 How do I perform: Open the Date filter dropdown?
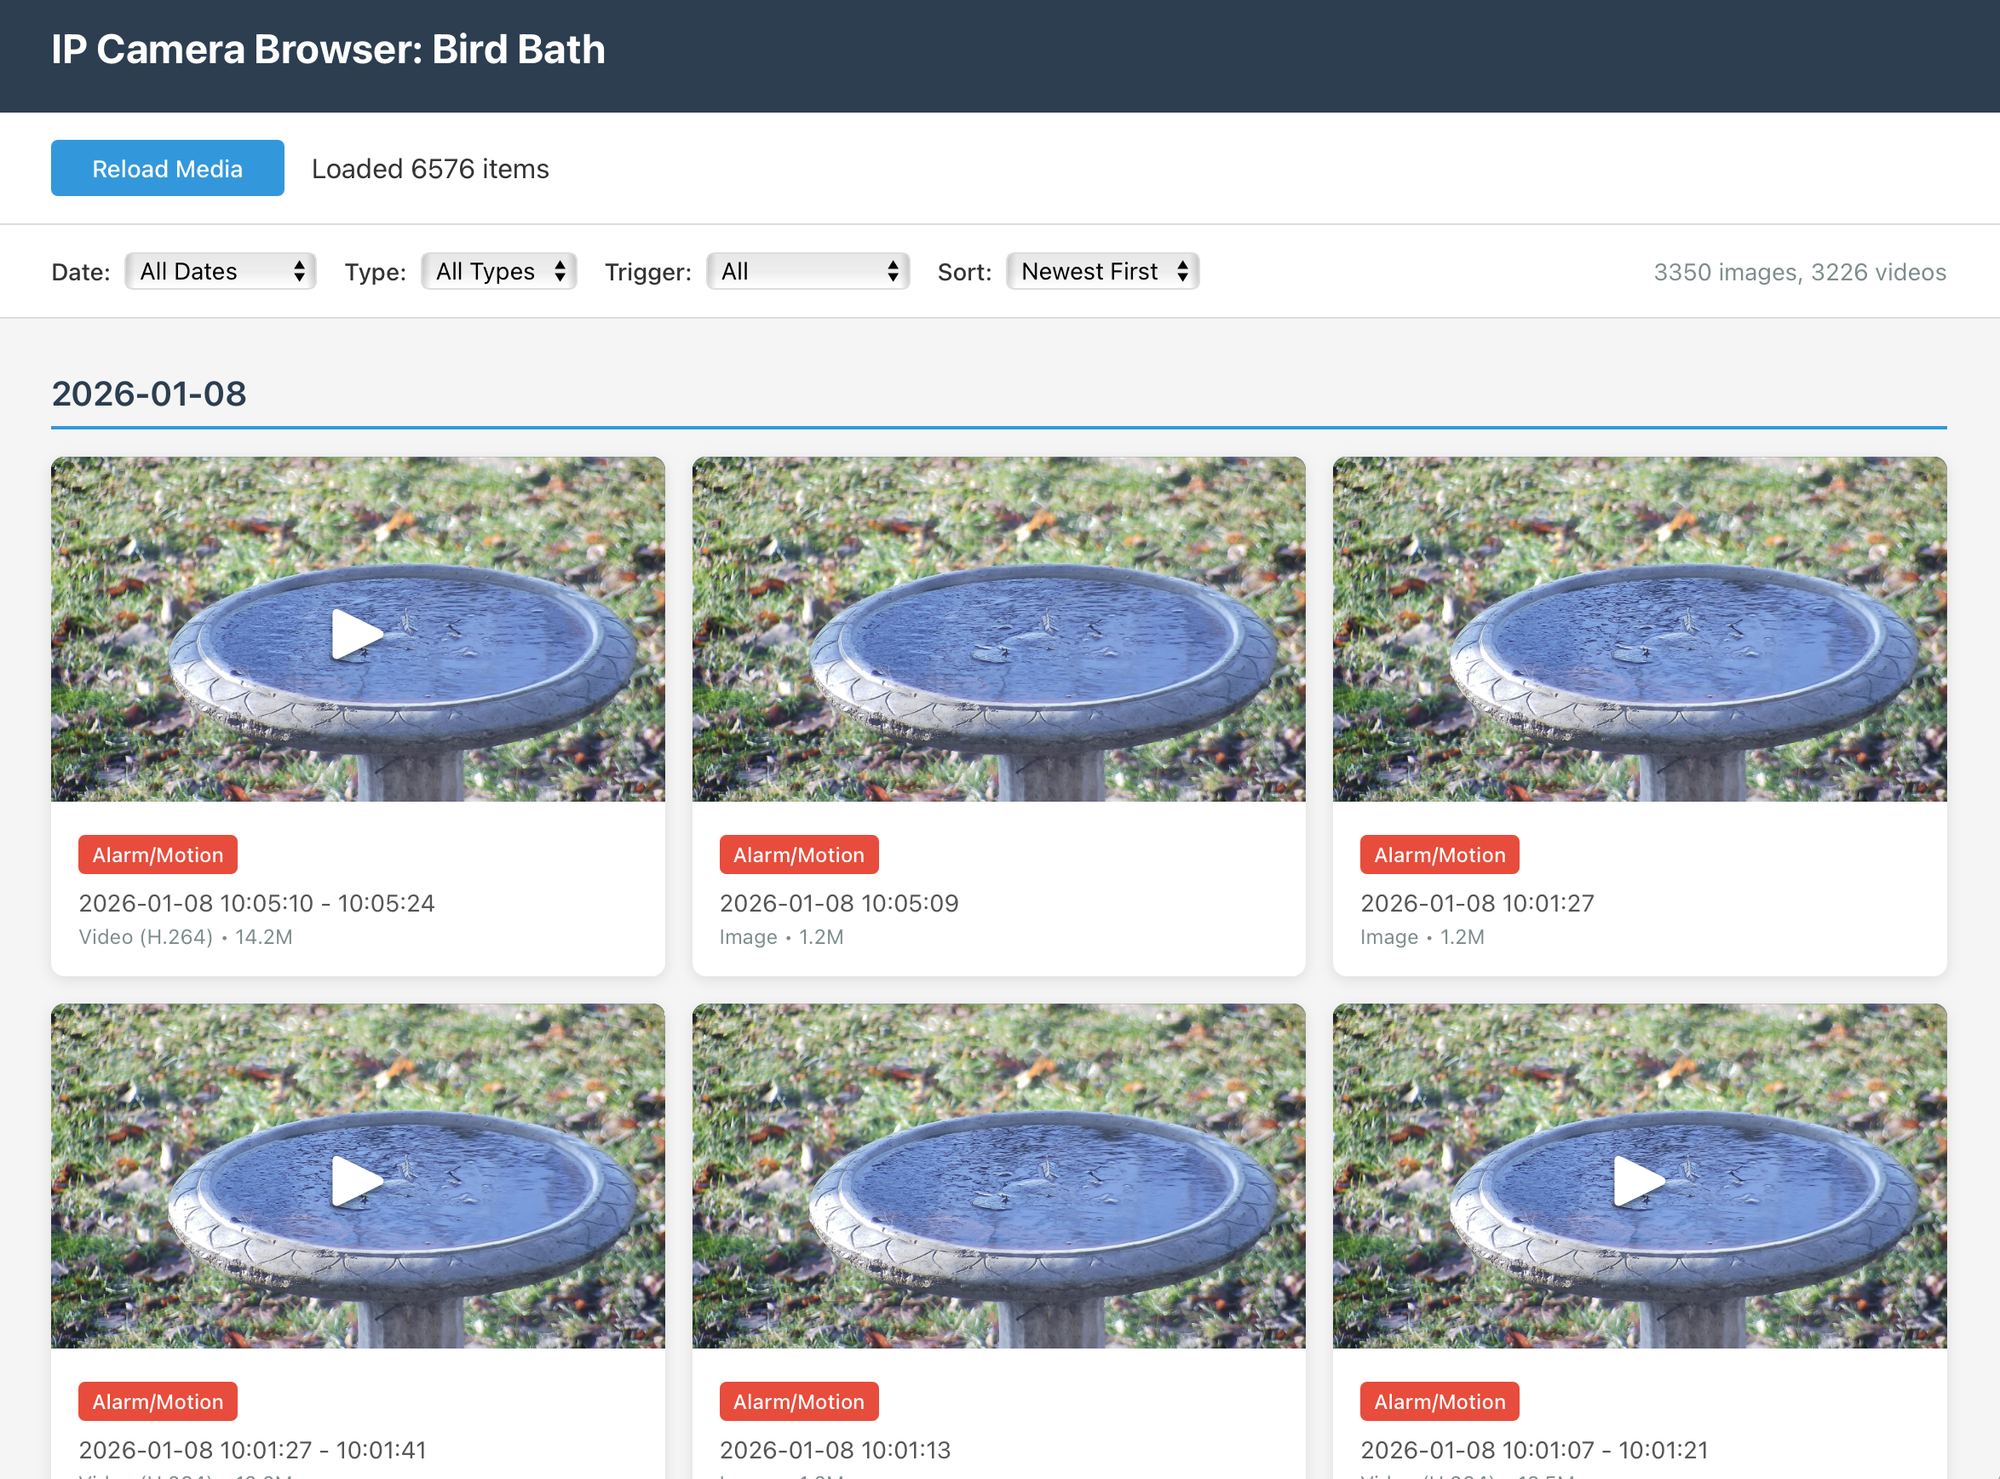[x=220, y=271]
